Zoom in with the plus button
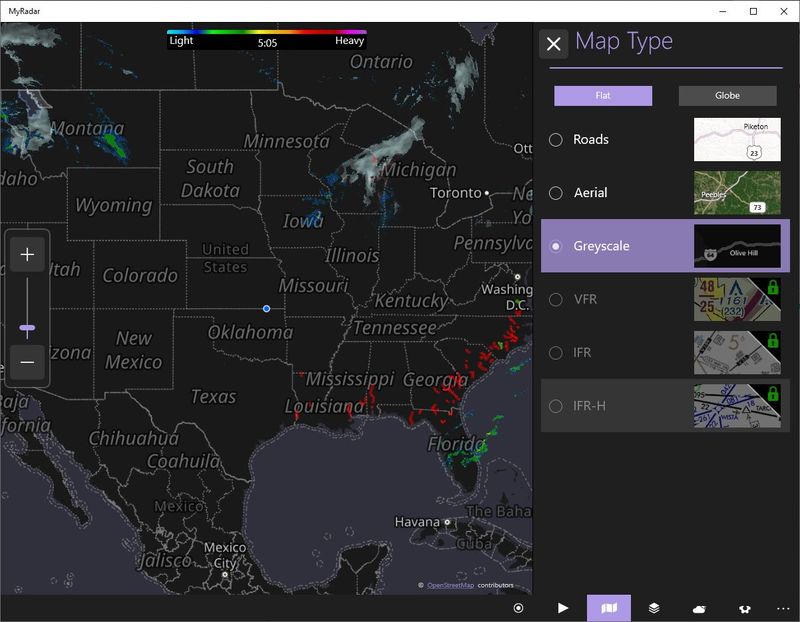This screenshot has width=800, height=622. [x=28, y=253]
